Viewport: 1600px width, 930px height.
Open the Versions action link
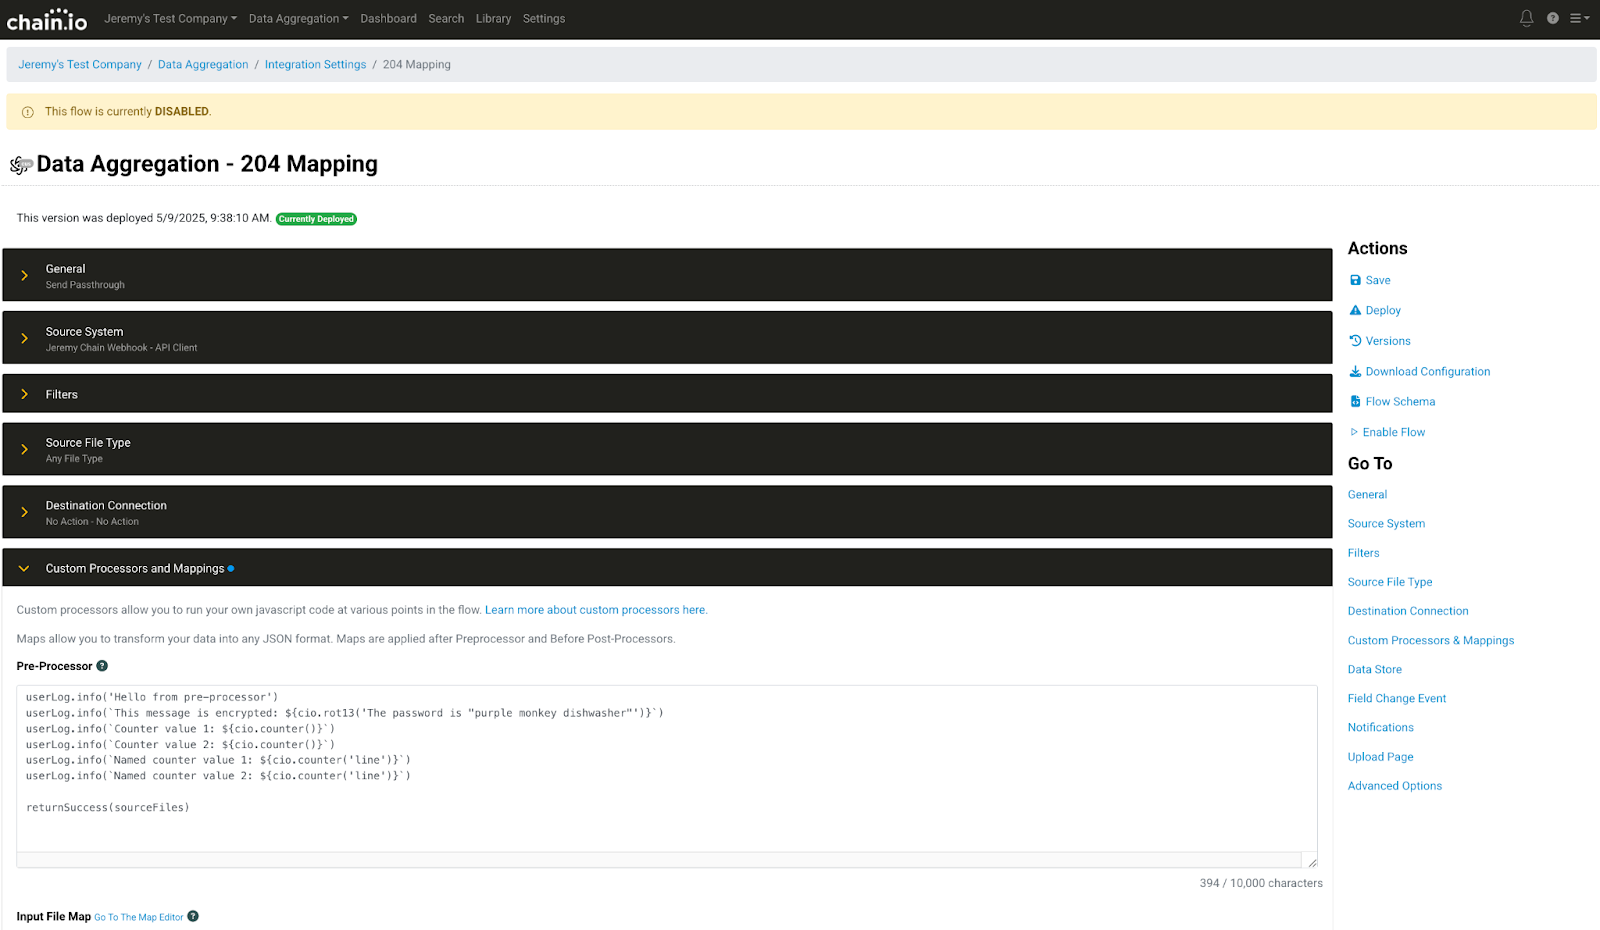[x=1388, y=341]
